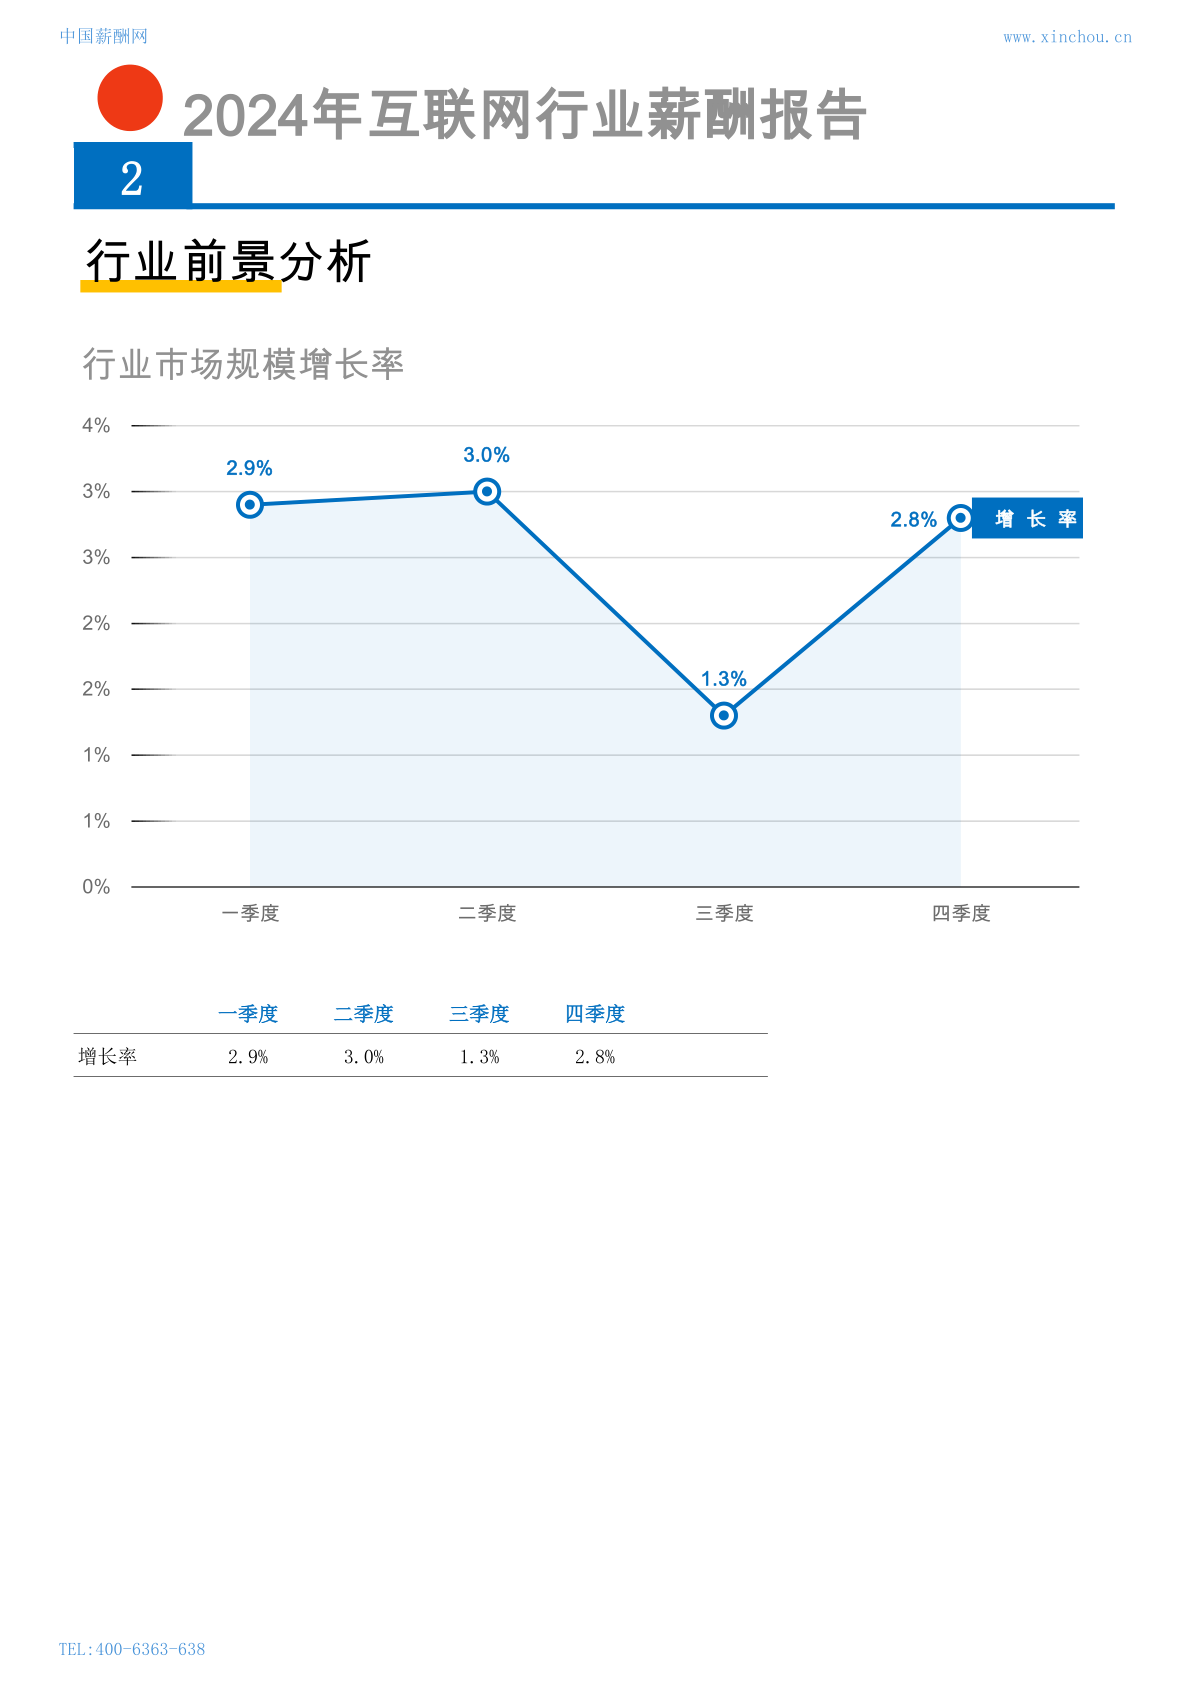Open the www.xinchou.cn link
Screen dimensions: 1191x1684
(1068, 37)
